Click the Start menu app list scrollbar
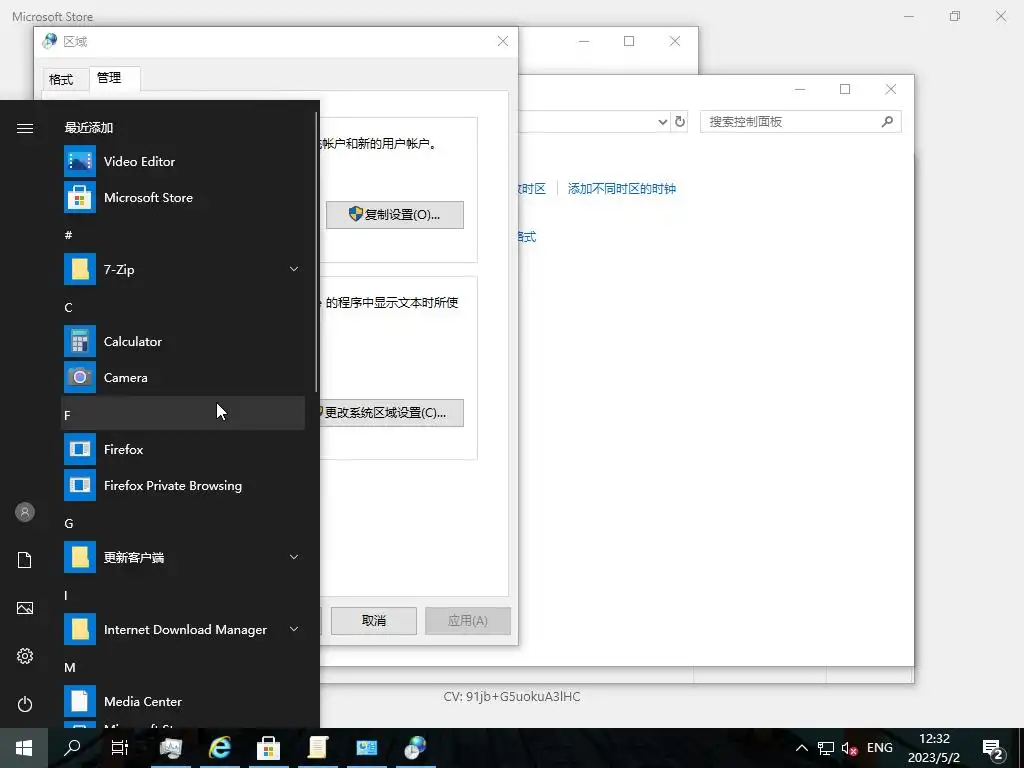 (x=316, y=253)
